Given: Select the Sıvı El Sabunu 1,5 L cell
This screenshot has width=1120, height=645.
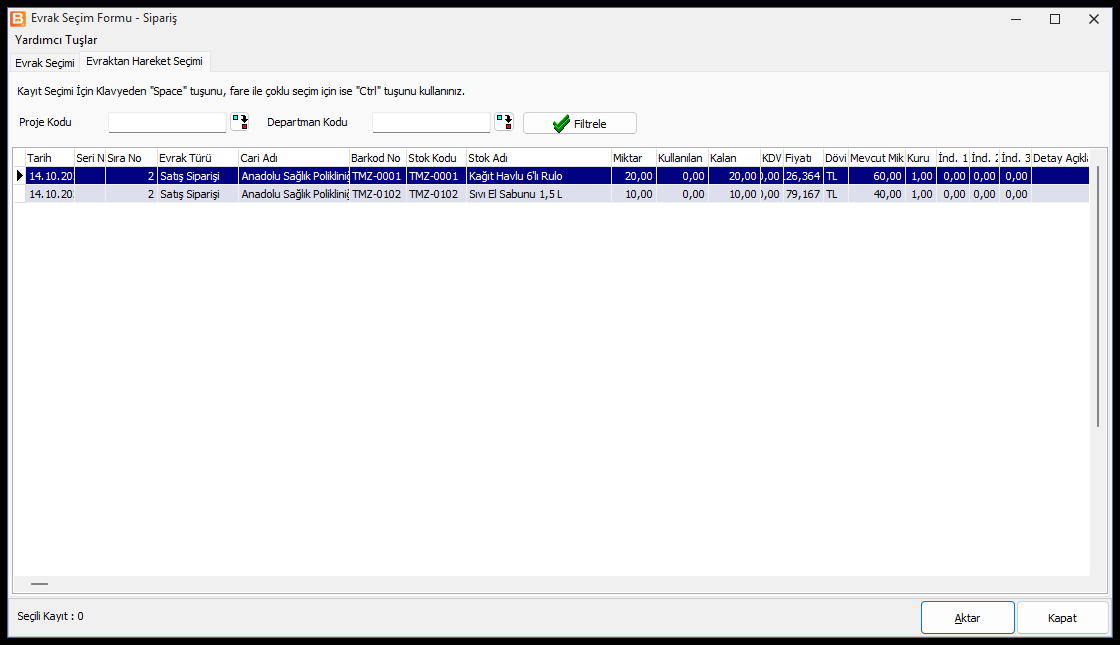Looking at the screenshot, I should (x=539, y=194).
